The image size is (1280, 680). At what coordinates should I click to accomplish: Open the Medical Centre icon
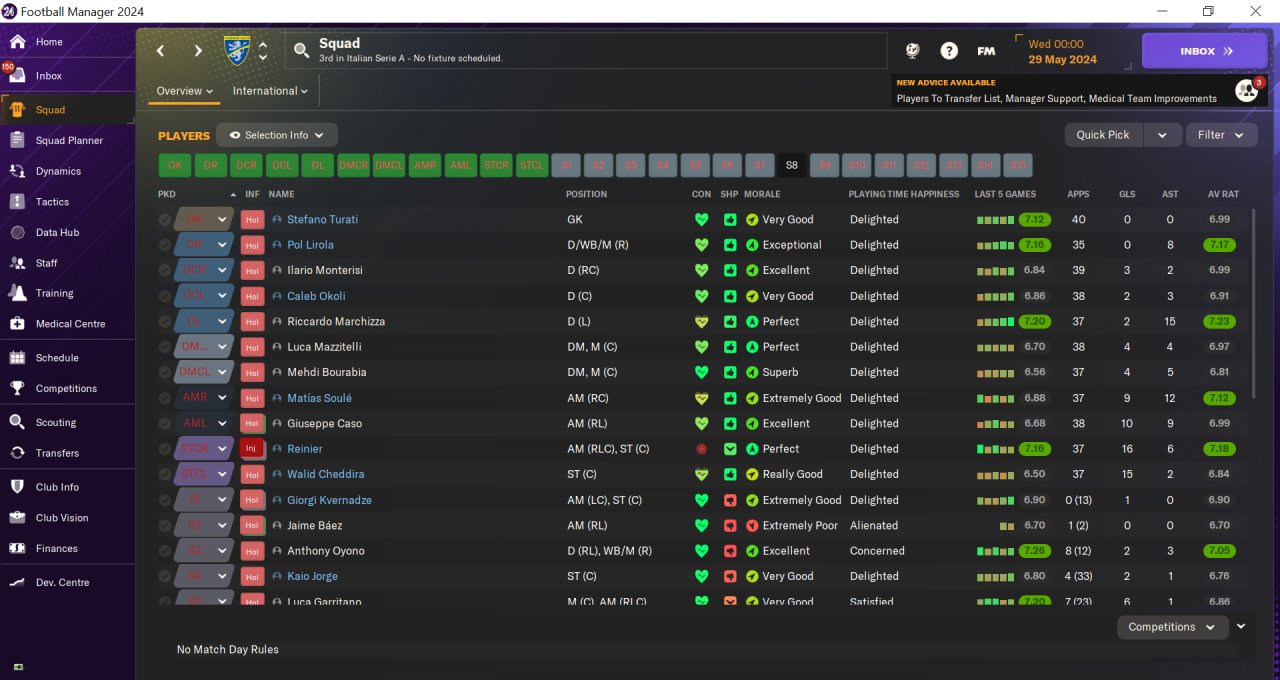[17, 324]
